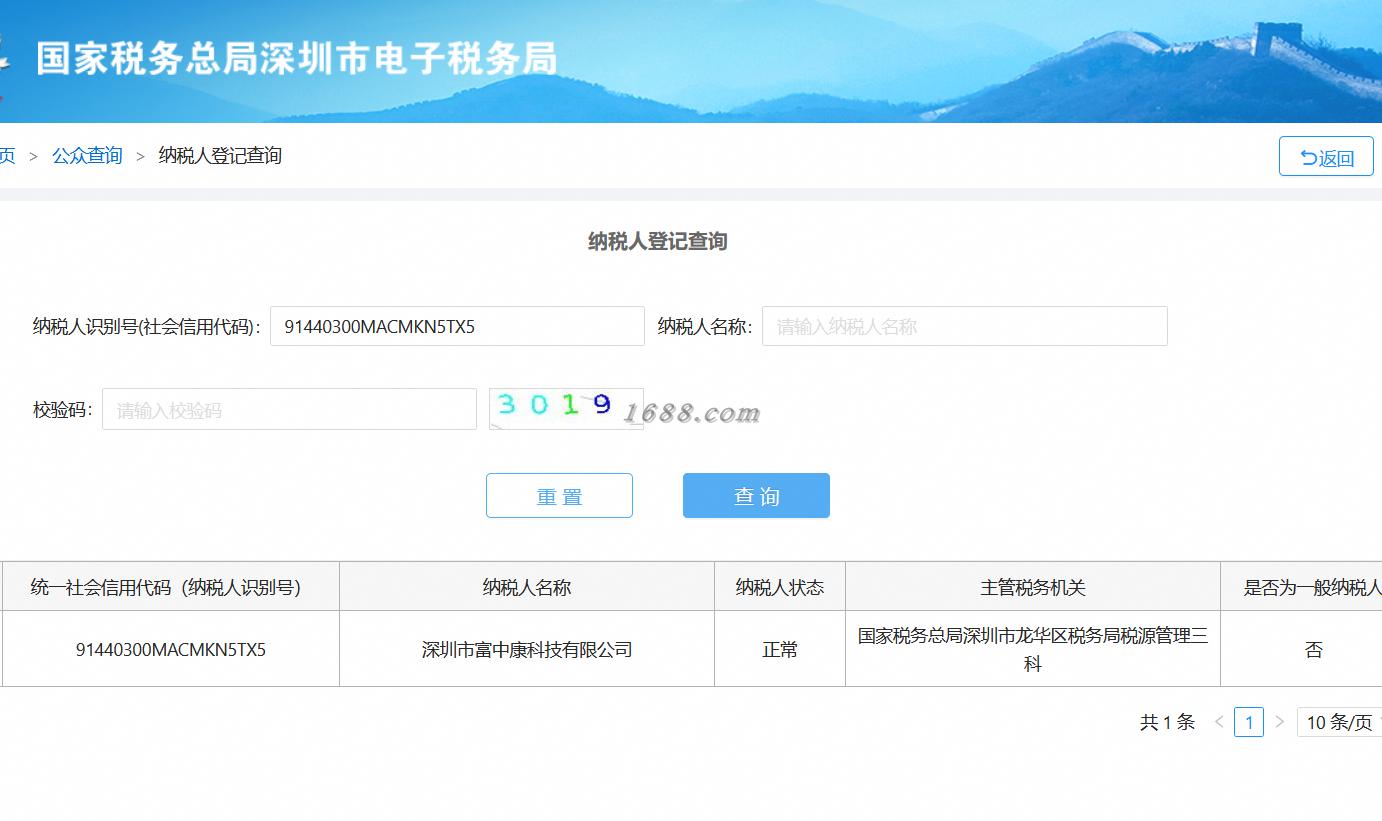Focus the 纳税人识别号 input field
This screenshot has height=821, width=1382.
(x=457, y=326)
